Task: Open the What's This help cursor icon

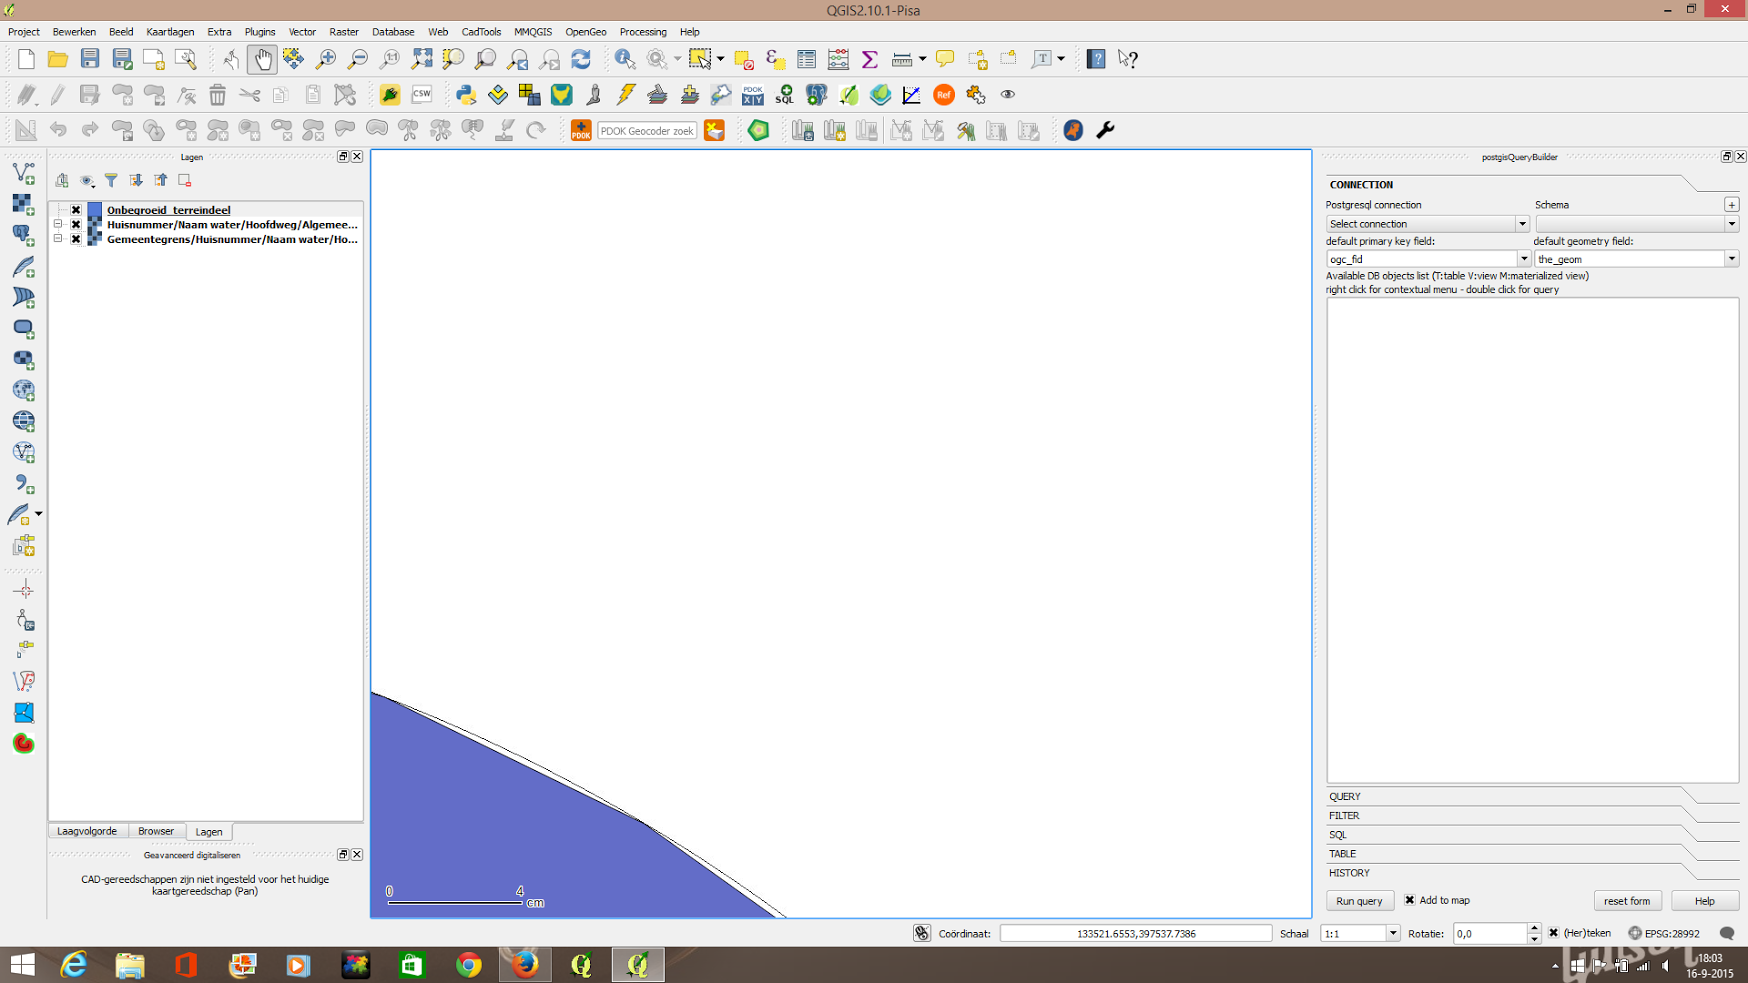Action: coord(1128,59)
